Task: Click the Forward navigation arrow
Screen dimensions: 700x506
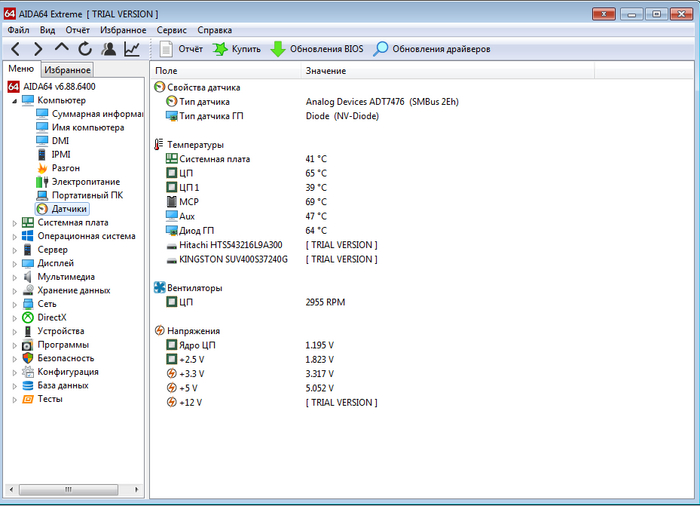Action: 38,49
